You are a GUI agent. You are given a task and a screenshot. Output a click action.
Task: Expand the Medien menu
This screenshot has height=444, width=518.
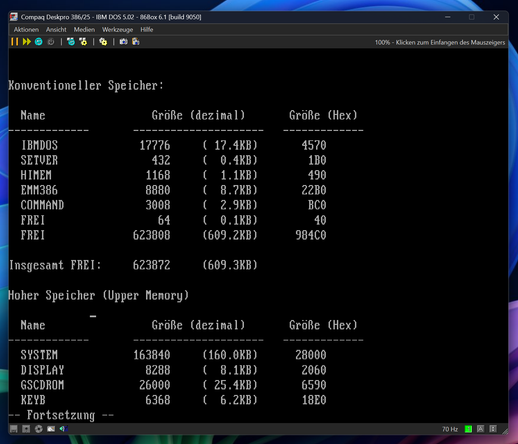[84, 30]
